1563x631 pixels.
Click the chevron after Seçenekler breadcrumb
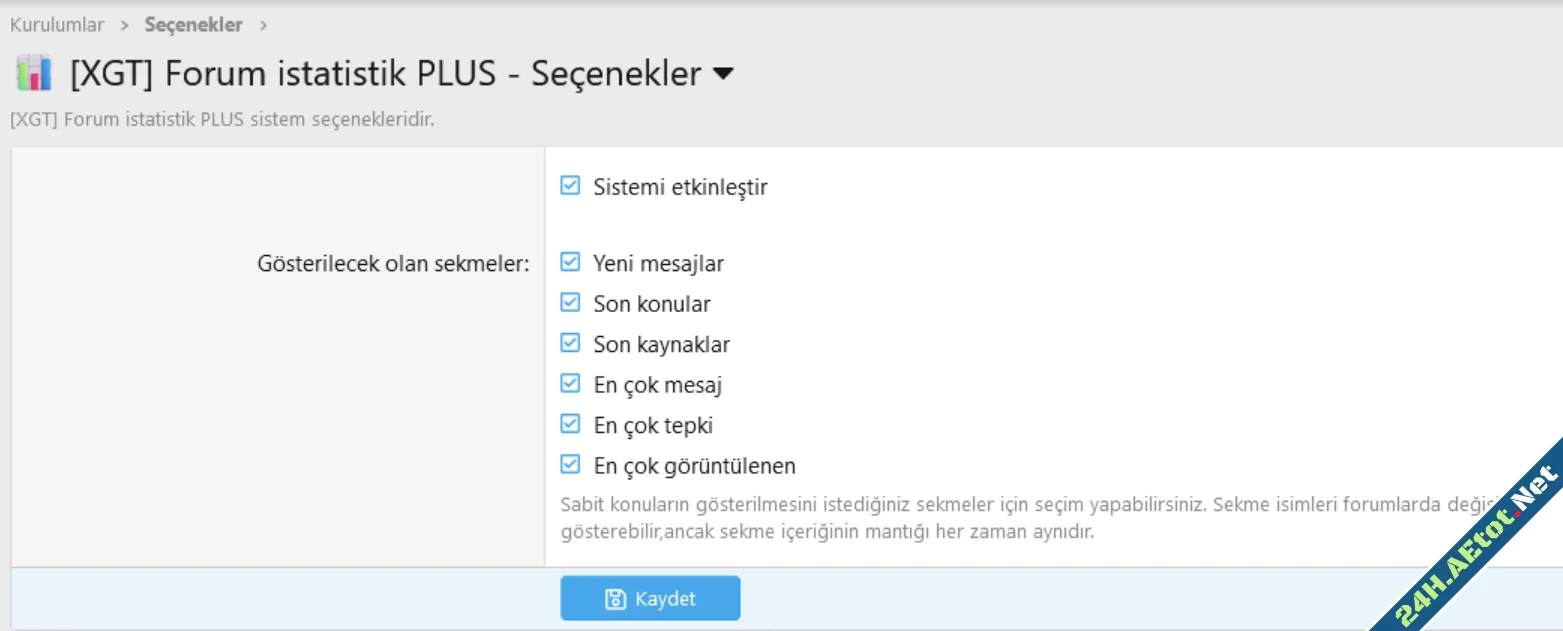(263, 25)
